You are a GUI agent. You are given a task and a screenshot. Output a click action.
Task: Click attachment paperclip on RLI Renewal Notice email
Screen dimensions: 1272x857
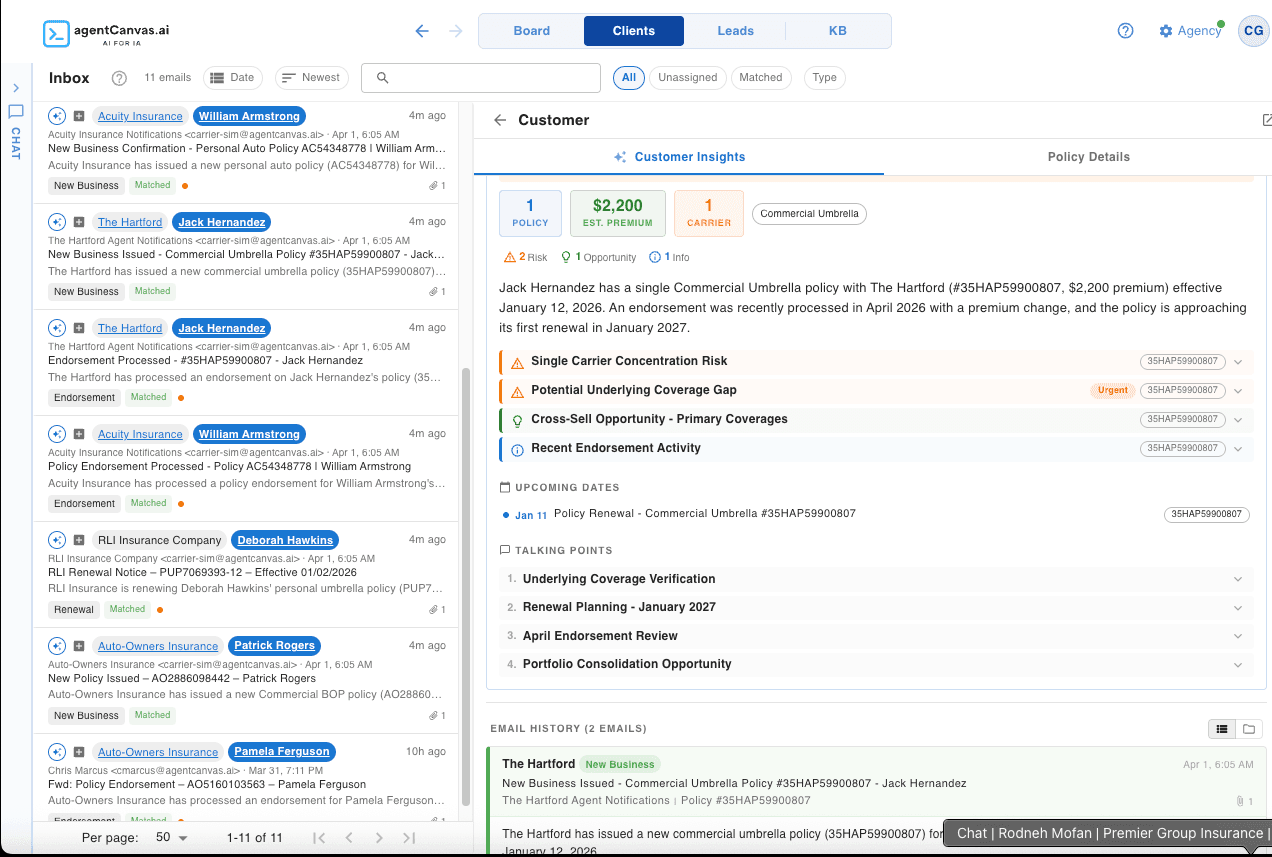(434, 609)
